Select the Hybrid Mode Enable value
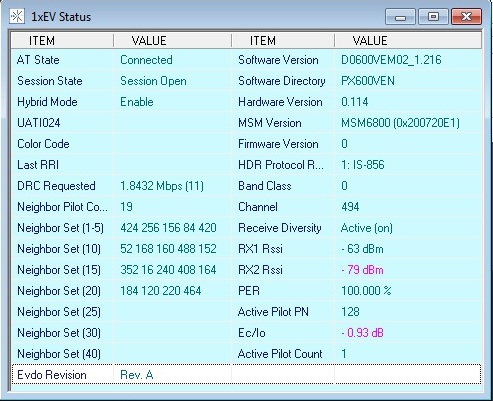 tap(137, 102)
